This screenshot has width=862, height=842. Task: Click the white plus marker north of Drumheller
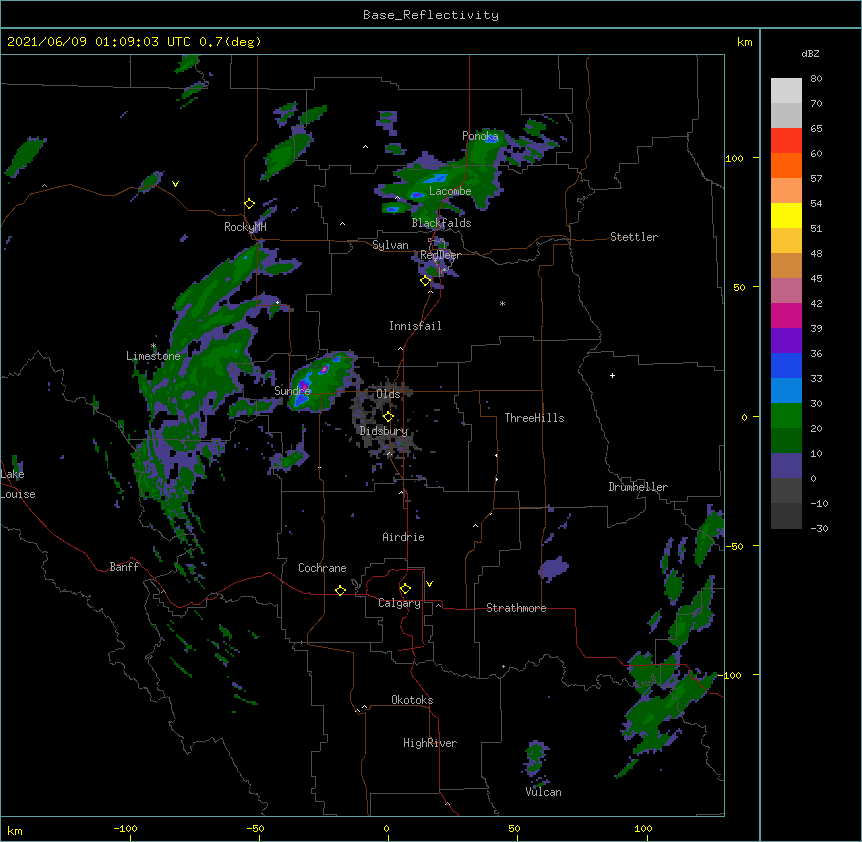coord(612,375)
